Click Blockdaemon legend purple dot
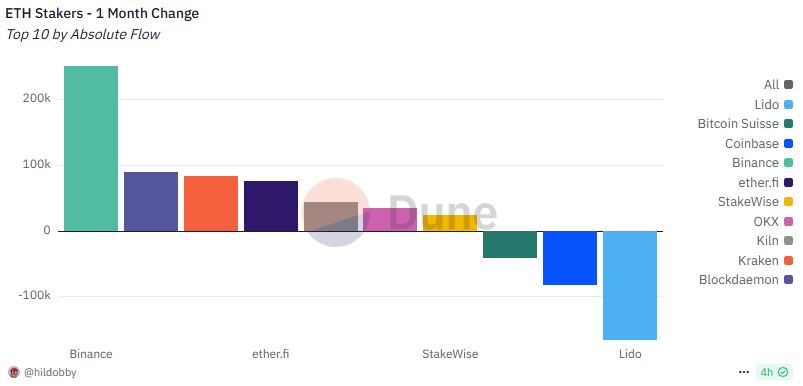 click(x=788, y=280)
